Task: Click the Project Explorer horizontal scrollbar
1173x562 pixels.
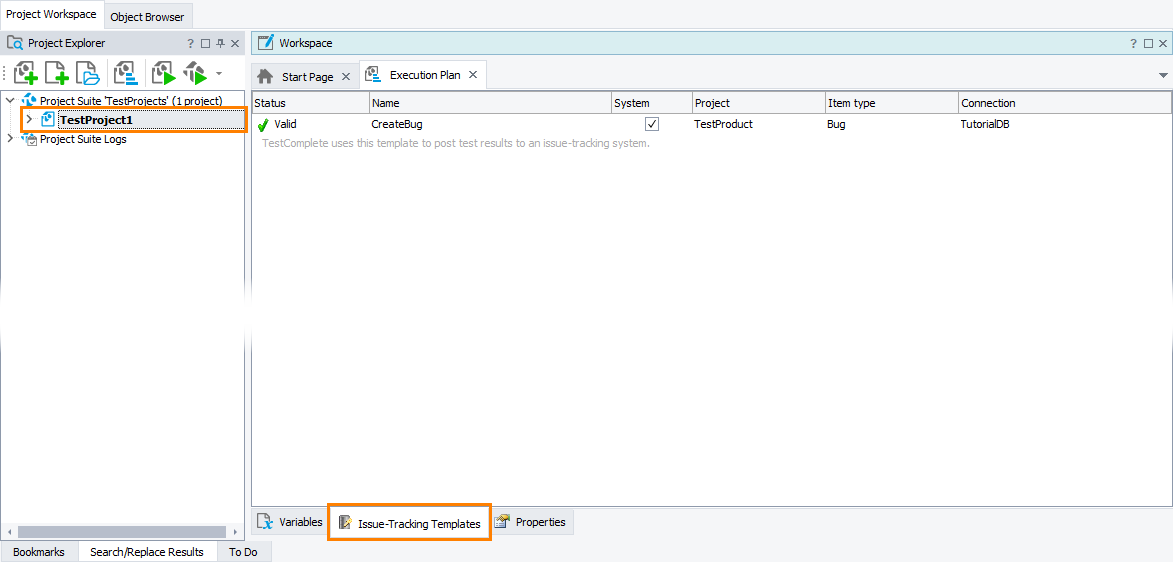Action: tap(122, 532)
